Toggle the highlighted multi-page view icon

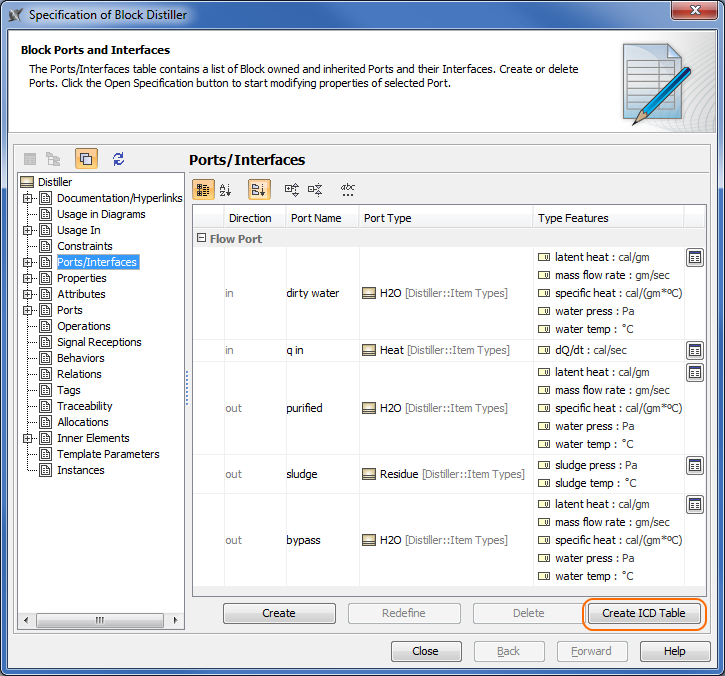point(86,159)
